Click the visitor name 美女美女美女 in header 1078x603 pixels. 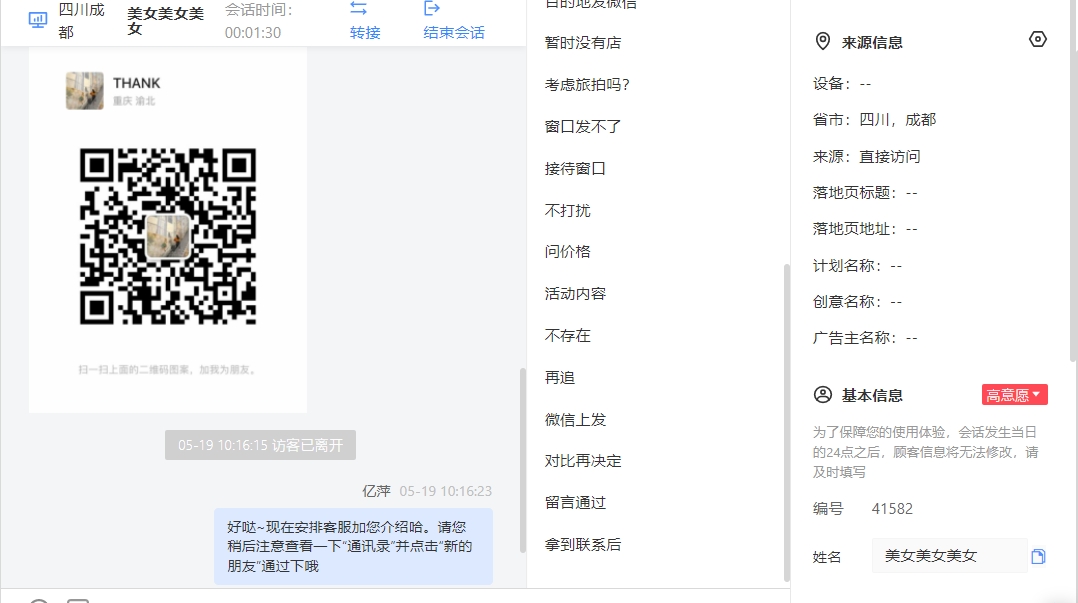[166, 21]
